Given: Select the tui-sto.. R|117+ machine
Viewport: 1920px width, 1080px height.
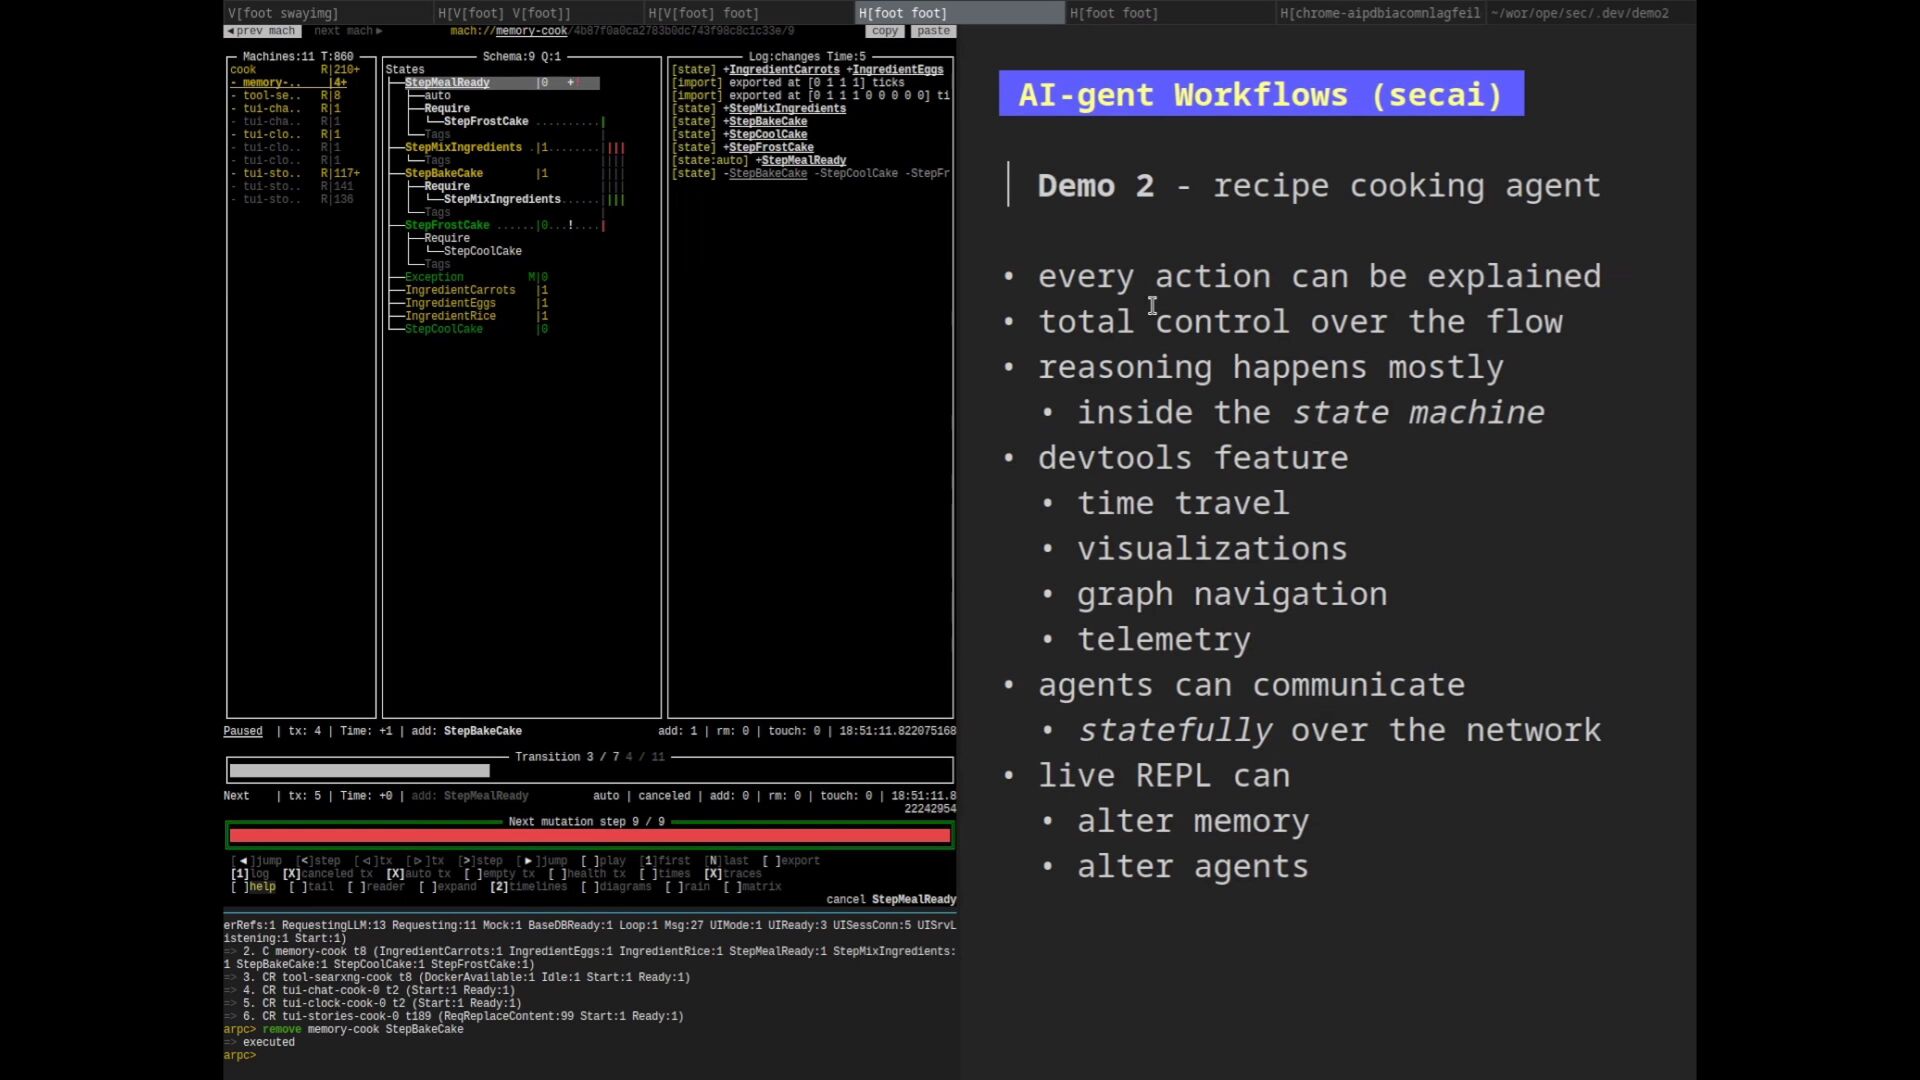Looking at the screenshot, I should (x=295, y=174).
